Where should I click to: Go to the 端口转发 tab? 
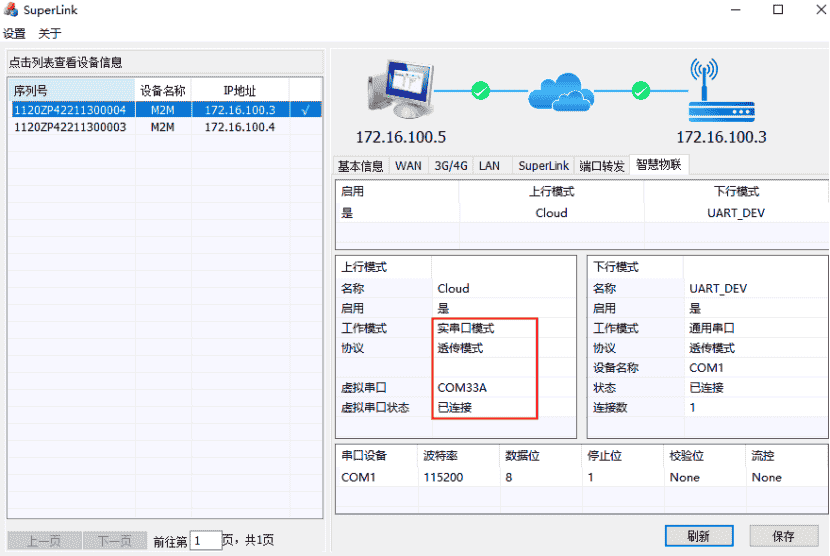point(602,166)
